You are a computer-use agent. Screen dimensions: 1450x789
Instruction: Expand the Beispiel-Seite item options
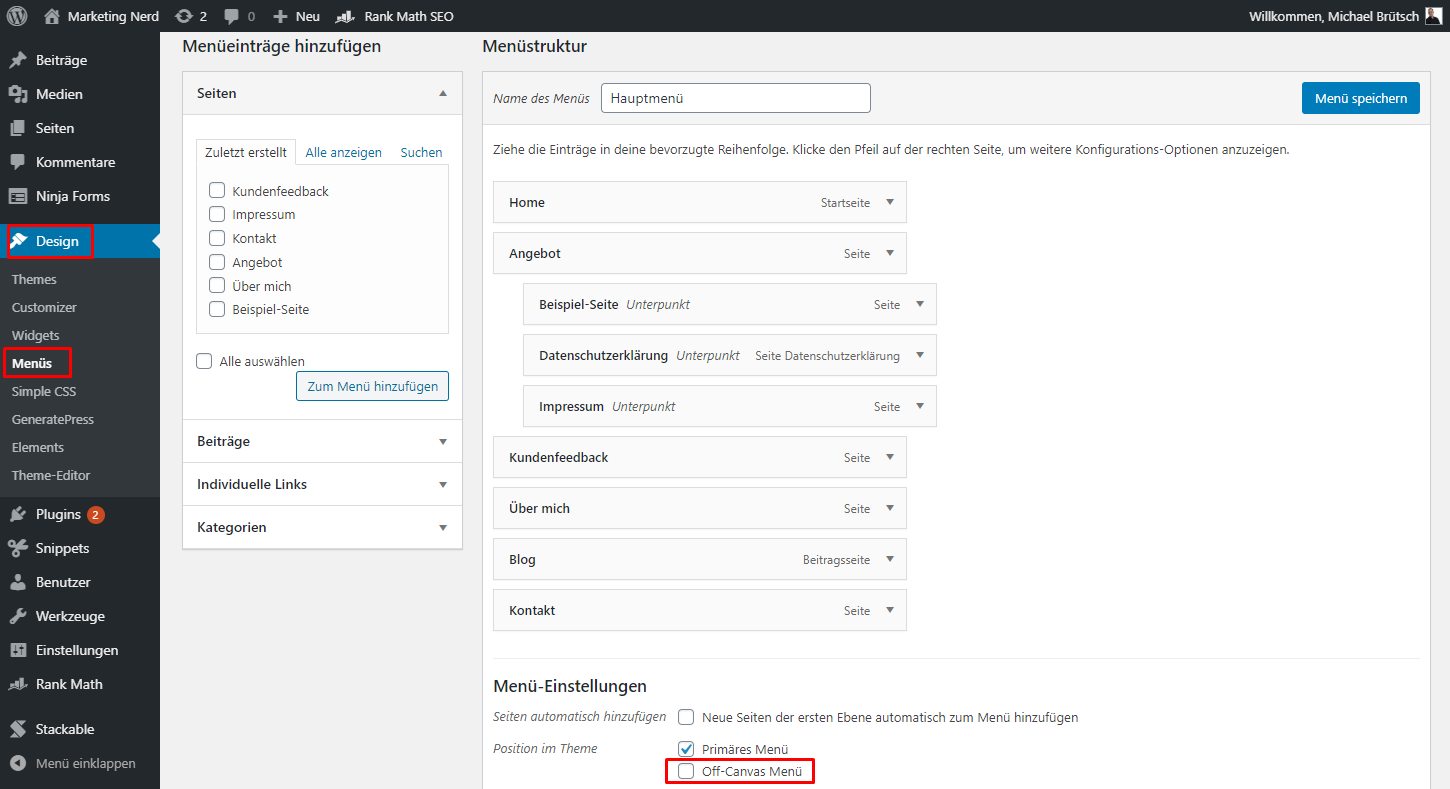coord(920,304)
